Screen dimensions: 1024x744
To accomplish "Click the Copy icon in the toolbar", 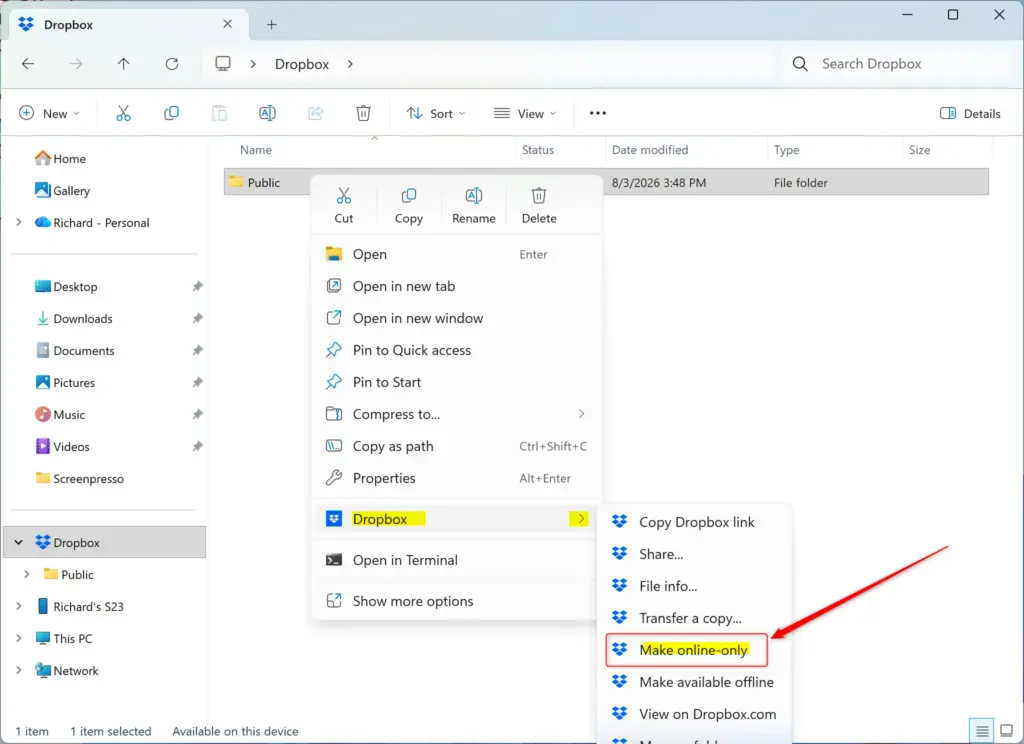I will [171, 113].
